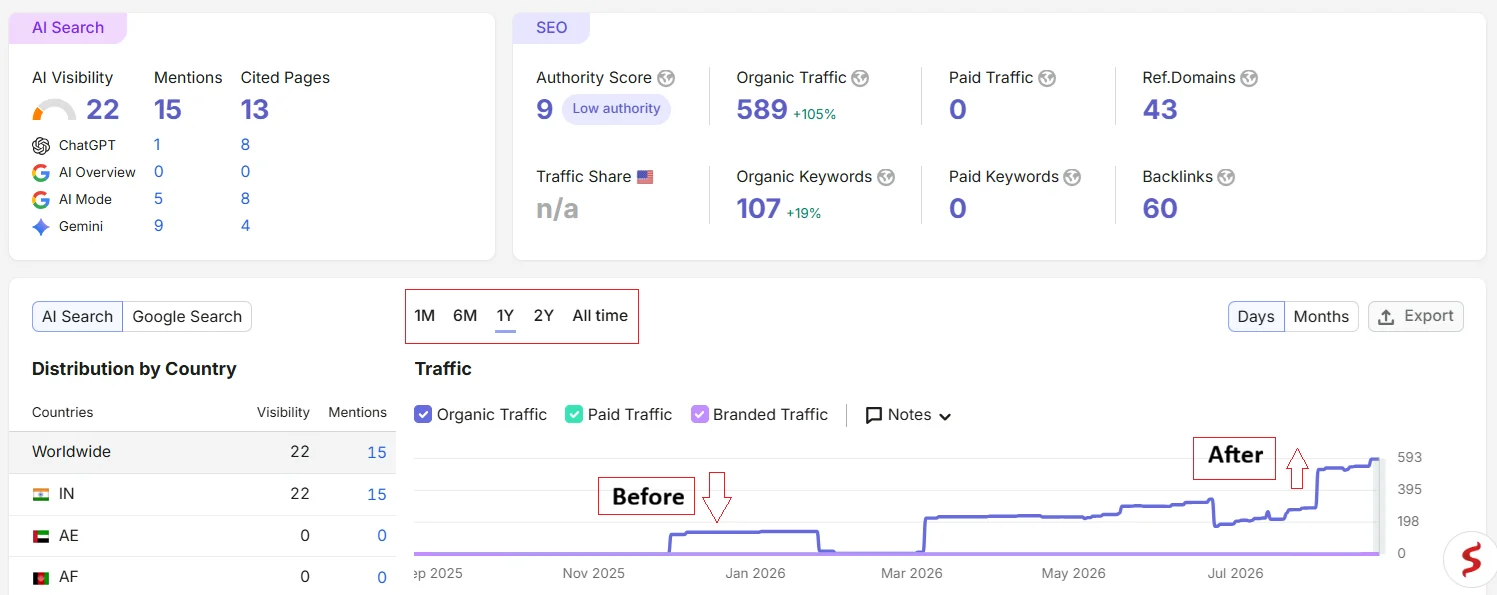Open Backlinks value 60

(1160, 209)
